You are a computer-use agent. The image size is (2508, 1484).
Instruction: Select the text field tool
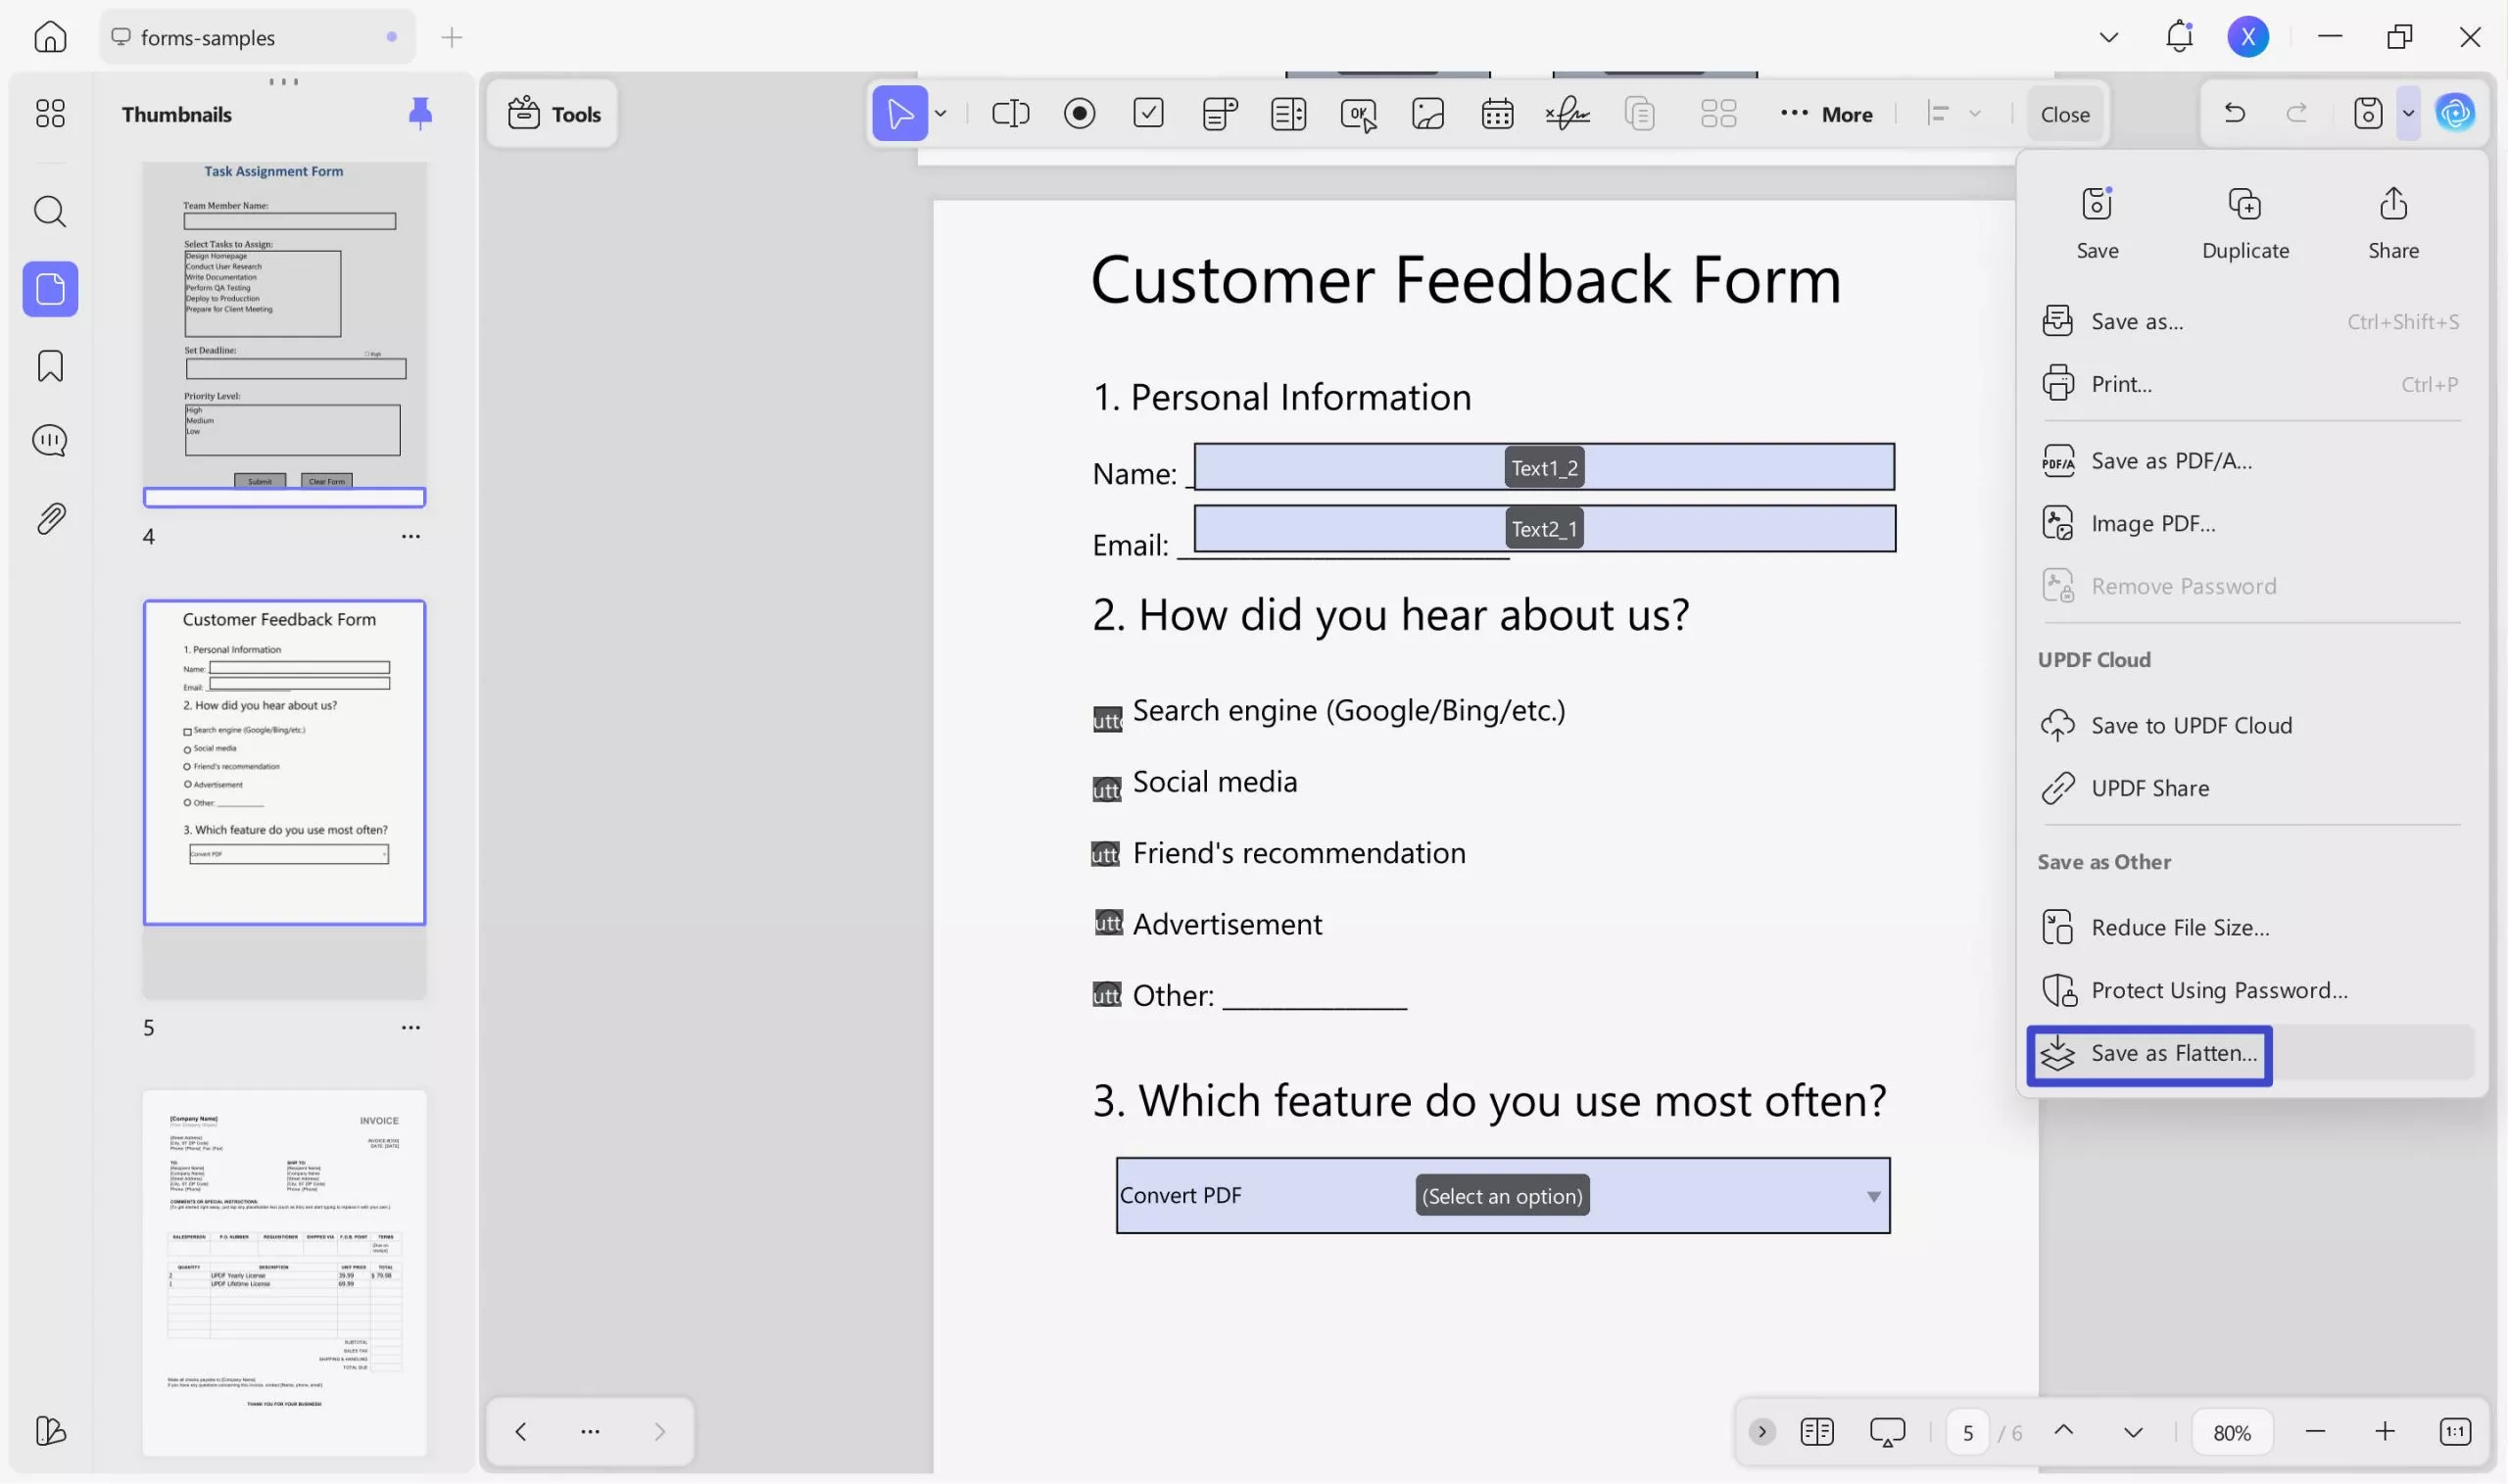1010,113
